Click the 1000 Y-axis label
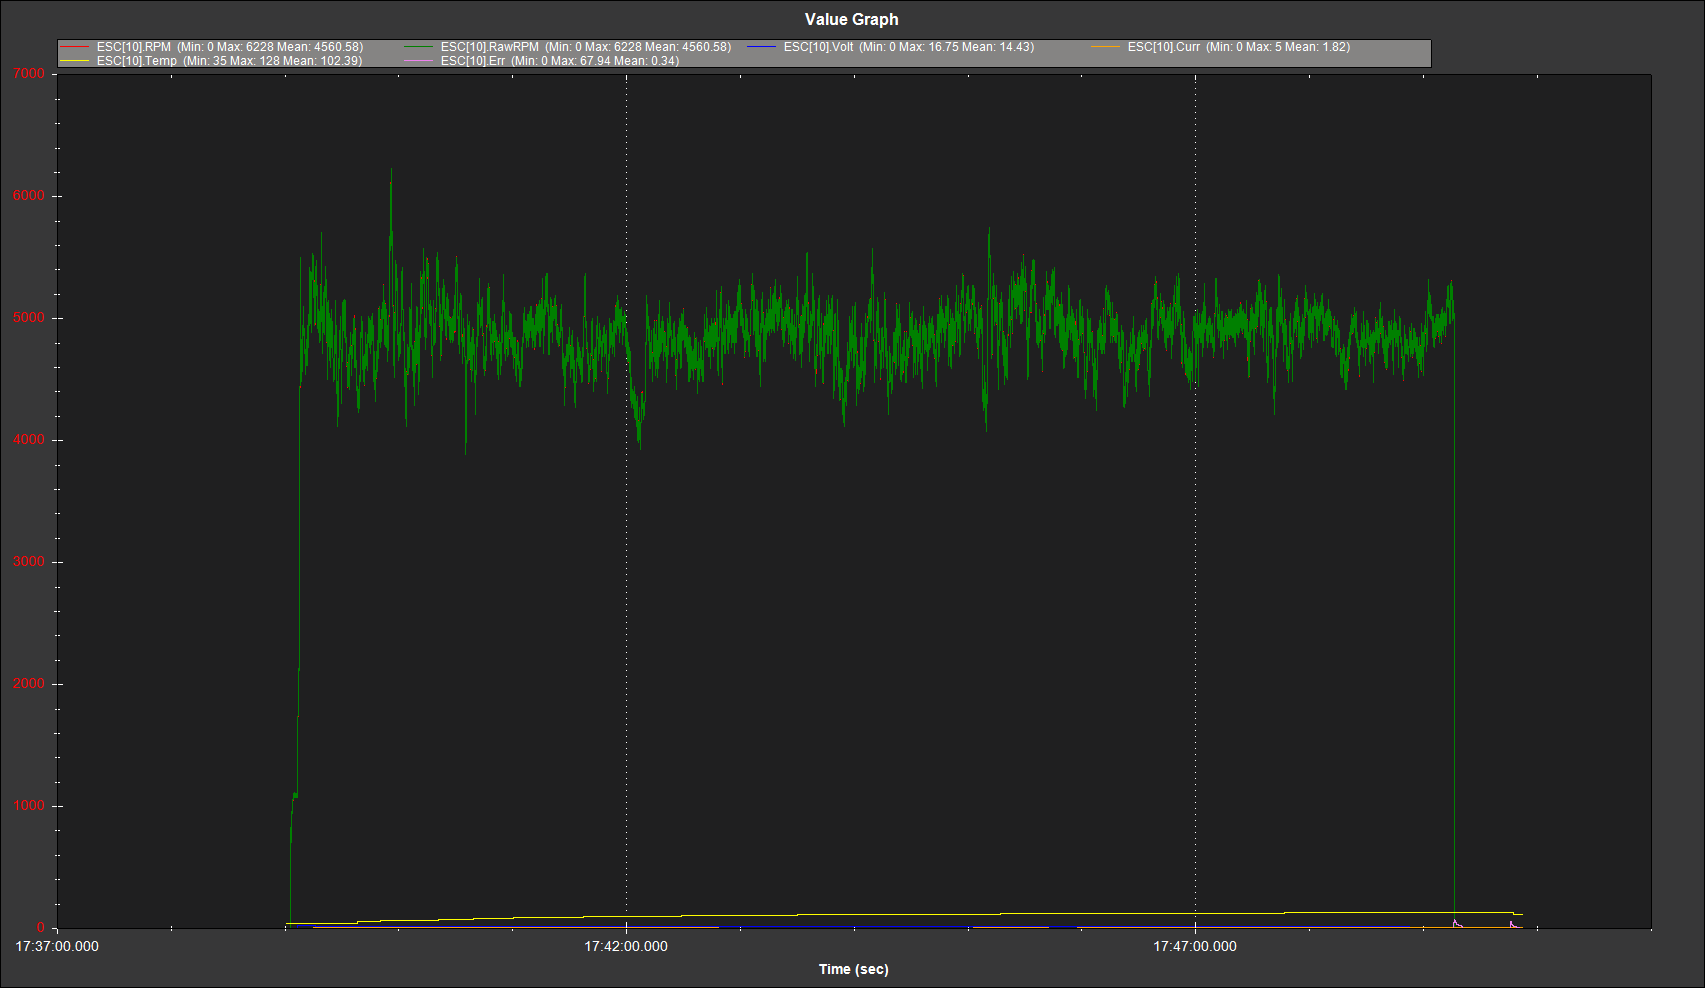Screen dimensions: 1705x988 point(29,806)
